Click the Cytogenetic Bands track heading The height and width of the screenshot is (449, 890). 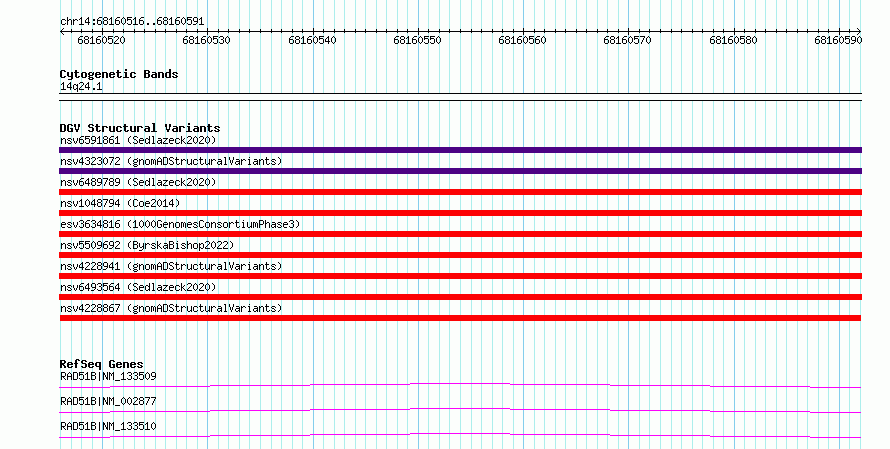[x=119, y=74]
